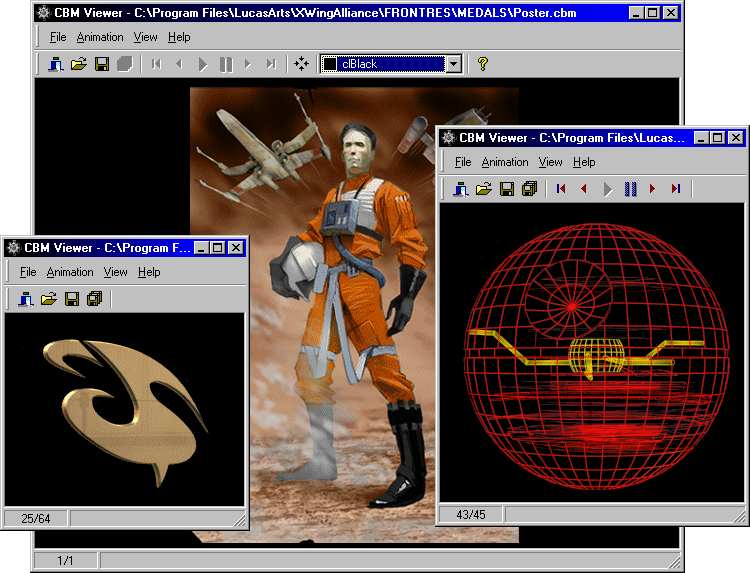Open Help menu in Poster.cbm window
Screen dimensions: 750x573
coord(179,37)
